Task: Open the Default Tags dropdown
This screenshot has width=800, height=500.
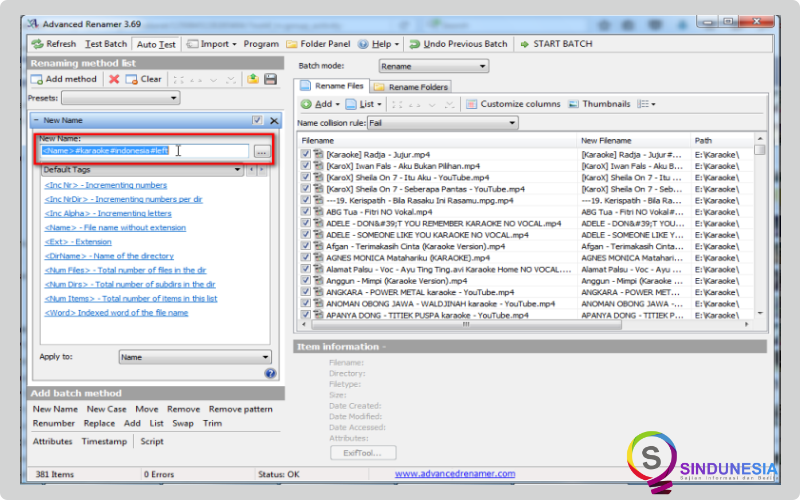Action: click(142, 169)
